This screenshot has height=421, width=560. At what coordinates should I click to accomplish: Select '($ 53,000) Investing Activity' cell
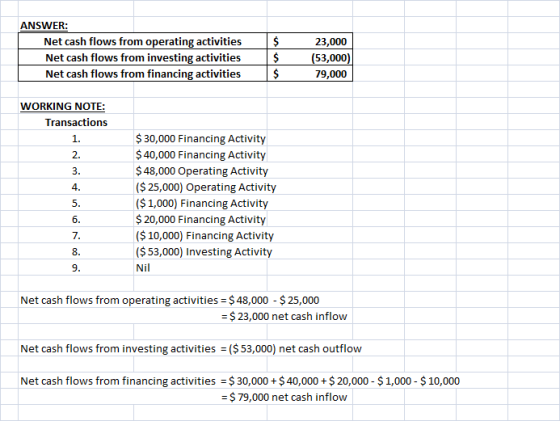tap(204, 252)
